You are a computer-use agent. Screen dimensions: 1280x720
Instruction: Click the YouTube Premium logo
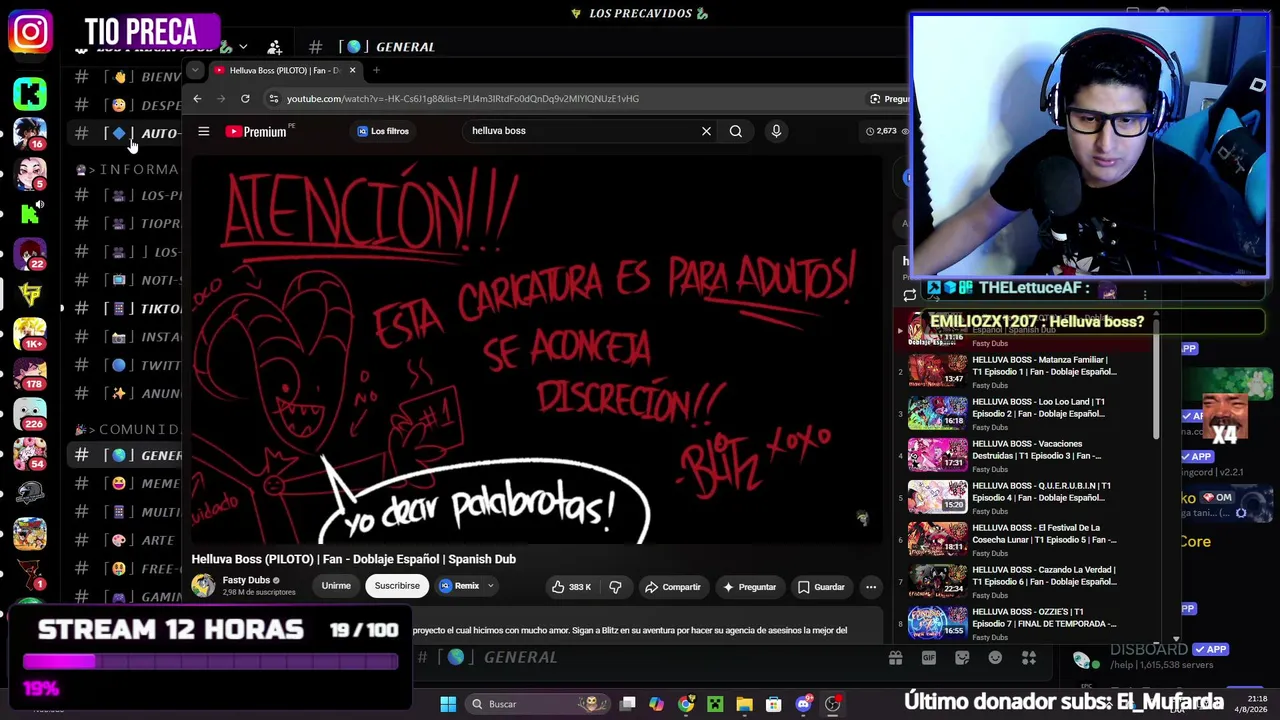[256, 131]
